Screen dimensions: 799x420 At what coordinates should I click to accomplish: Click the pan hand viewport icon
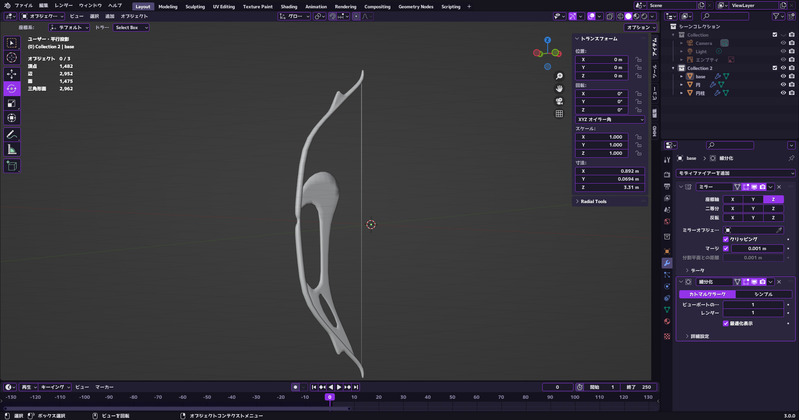click(x=559, y=88)
